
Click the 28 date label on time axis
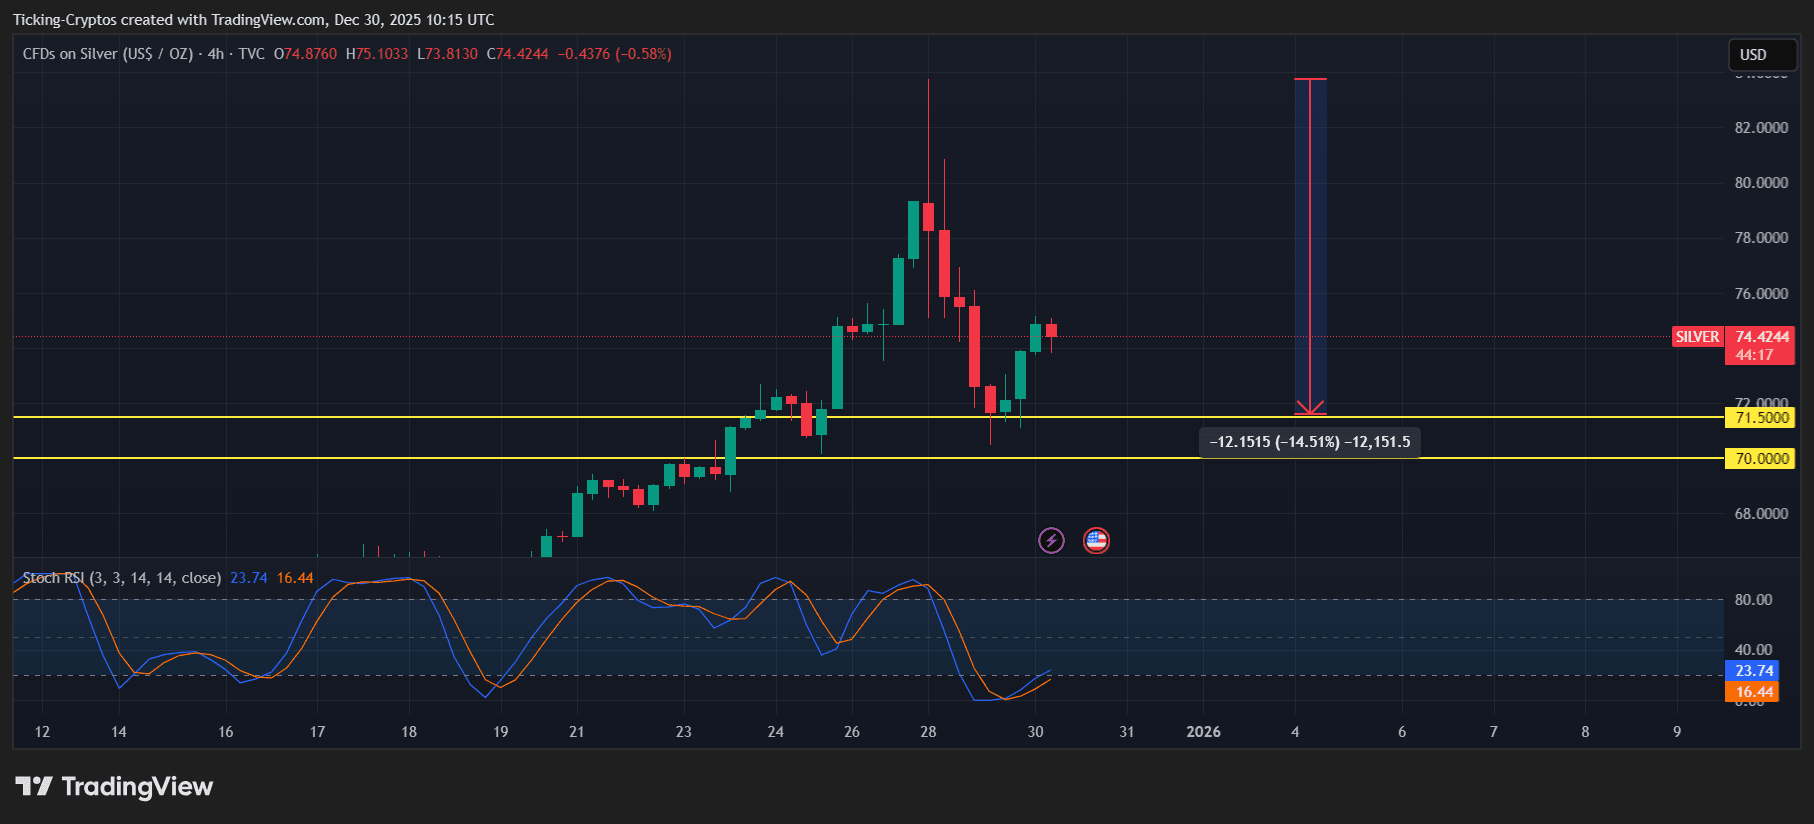928,732
